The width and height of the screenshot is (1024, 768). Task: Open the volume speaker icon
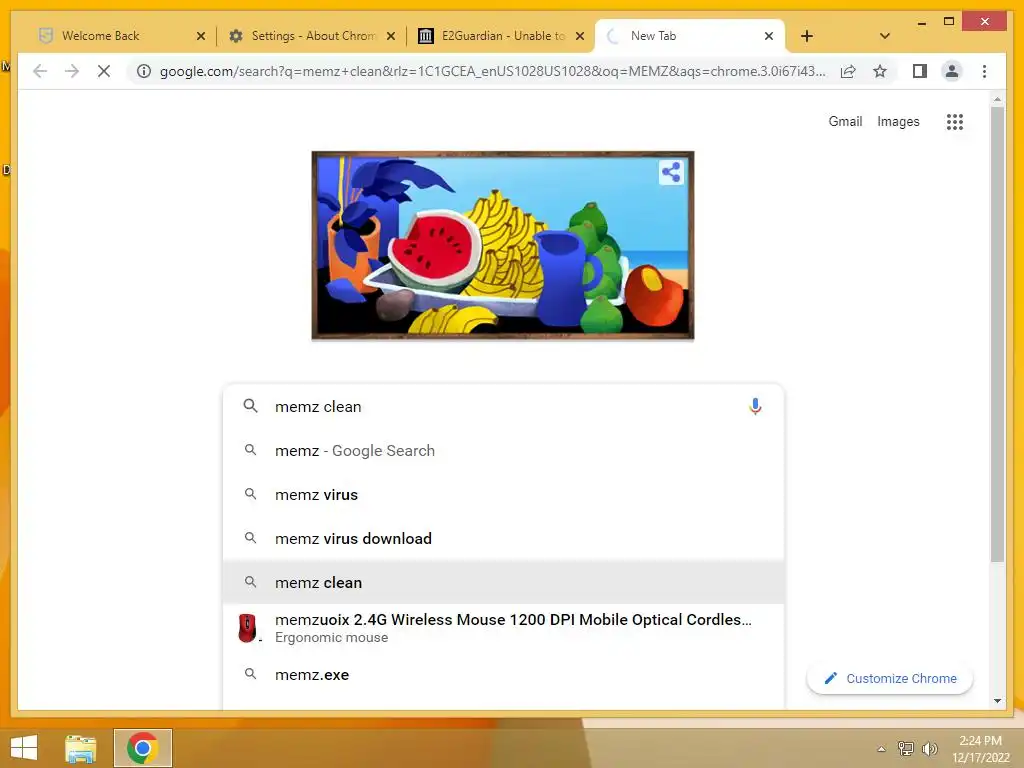929,748
